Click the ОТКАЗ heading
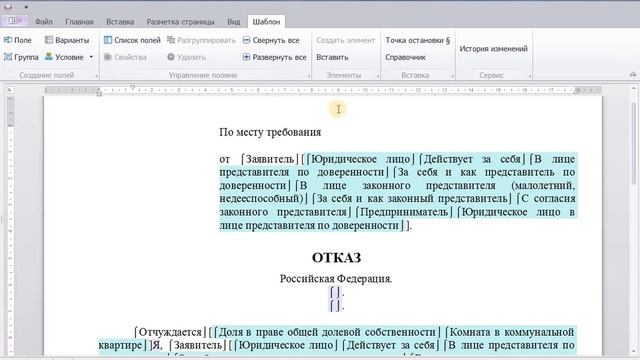Screen dimensions: 640x360 (336, 258)
